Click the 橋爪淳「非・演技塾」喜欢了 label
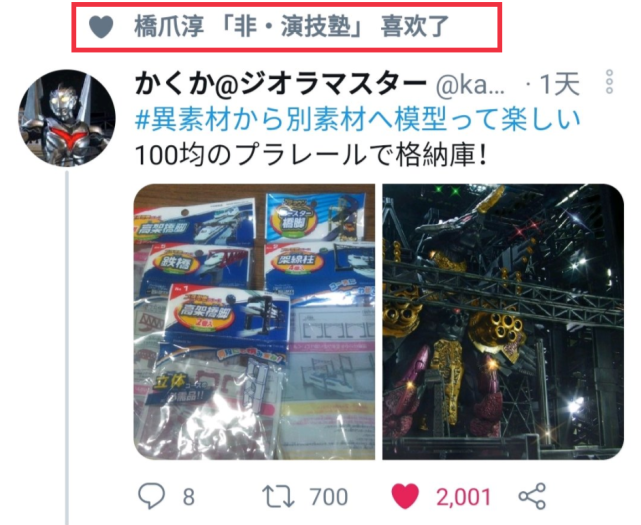Viewport: 641px width, 525px height. [x=291, y=27]
